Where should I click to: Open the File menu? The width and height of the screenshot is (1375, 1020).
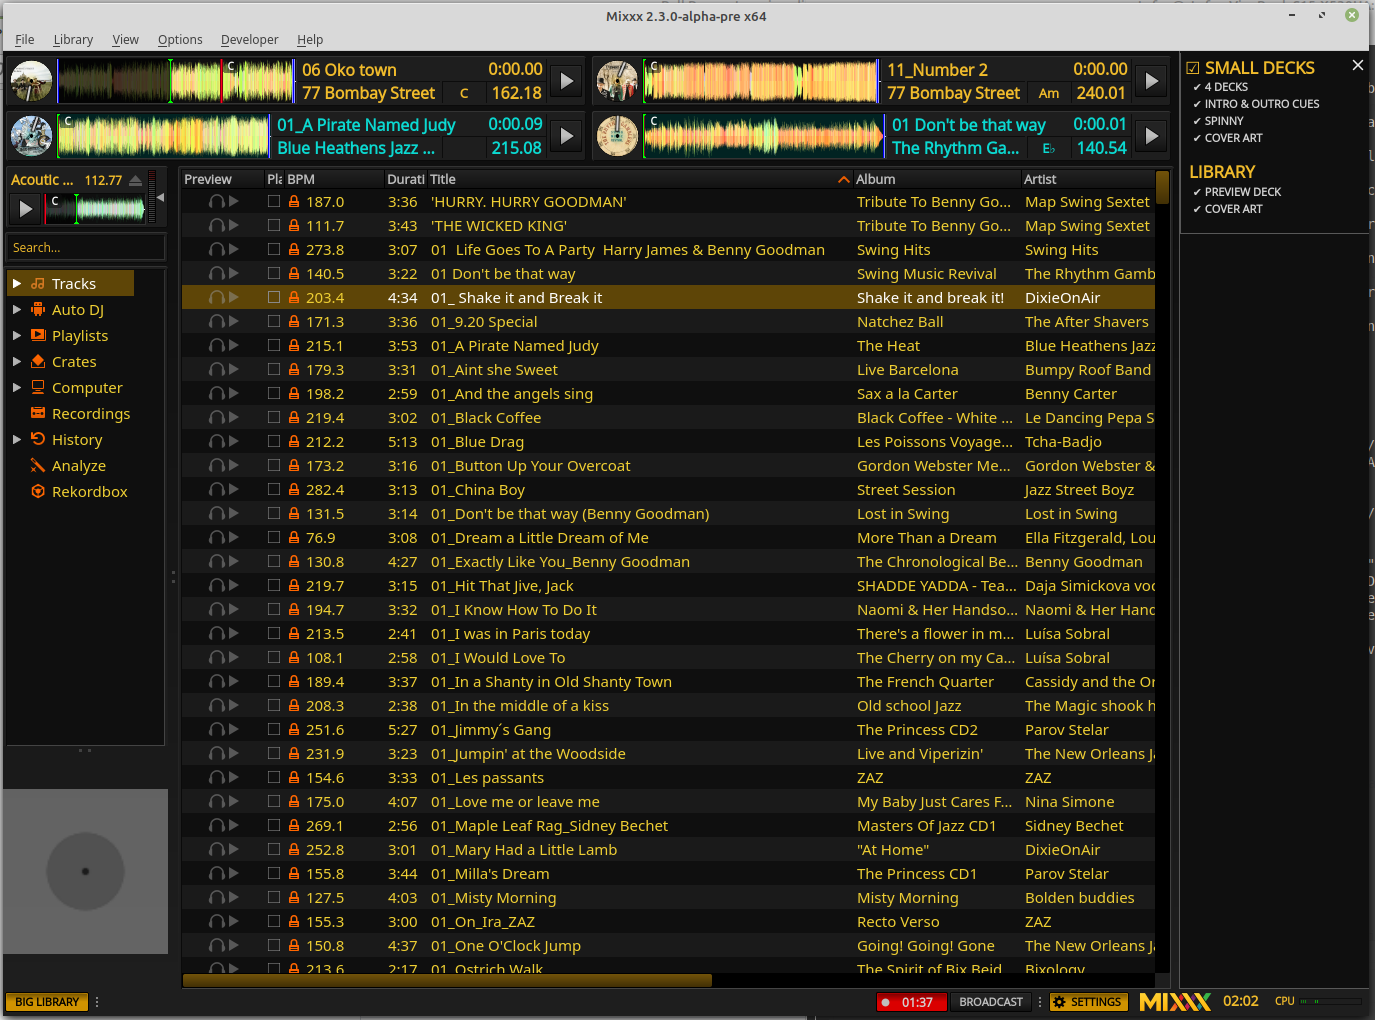coord(25,40)
